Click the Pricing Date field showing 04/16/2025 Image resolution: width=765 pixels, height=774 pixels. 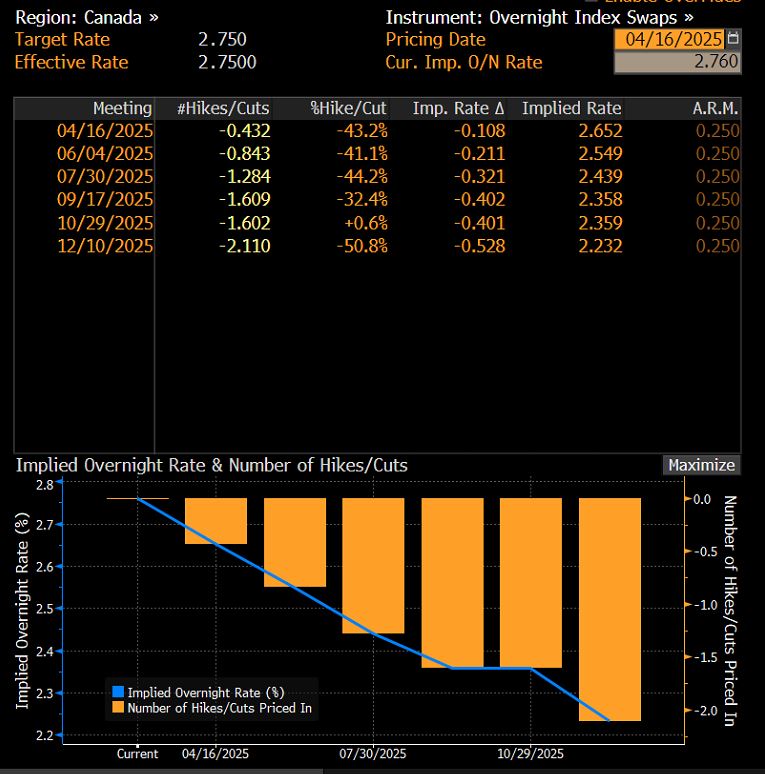(x=669, y=39)
